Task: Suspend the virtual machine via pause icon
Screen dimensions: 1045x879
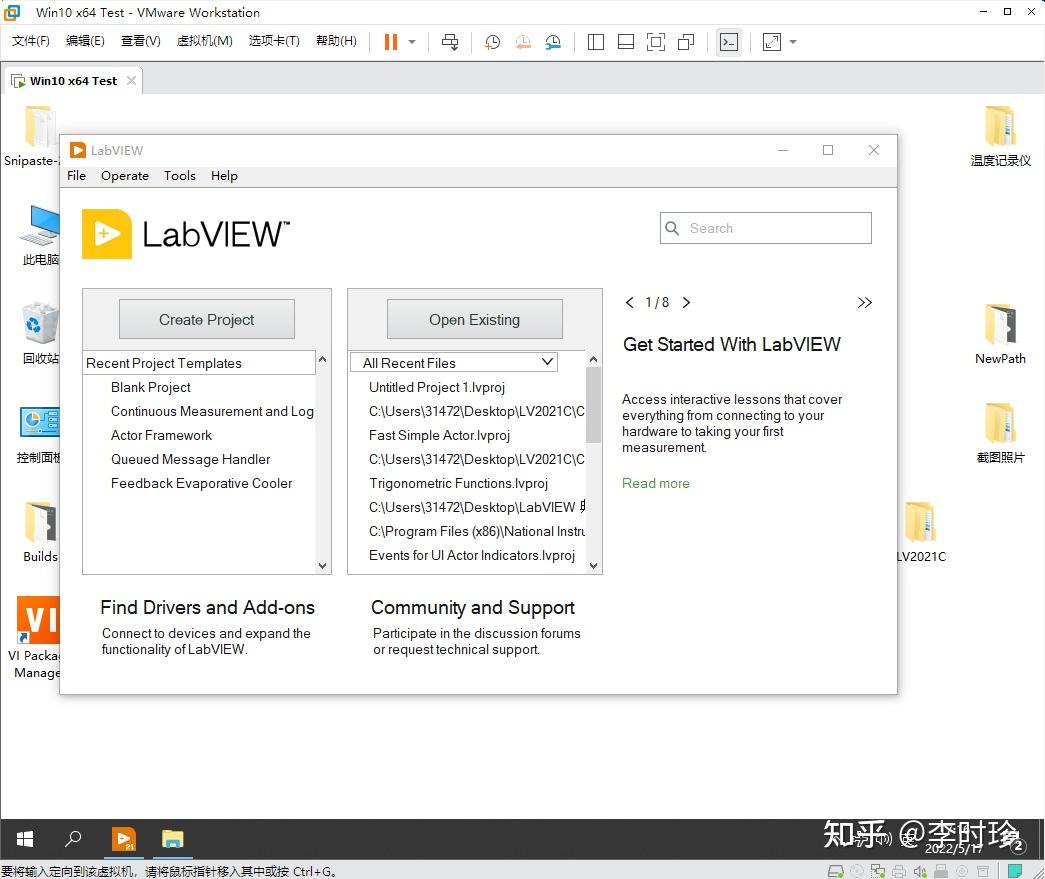Action: pyautogui.click(x=388, y=41)
